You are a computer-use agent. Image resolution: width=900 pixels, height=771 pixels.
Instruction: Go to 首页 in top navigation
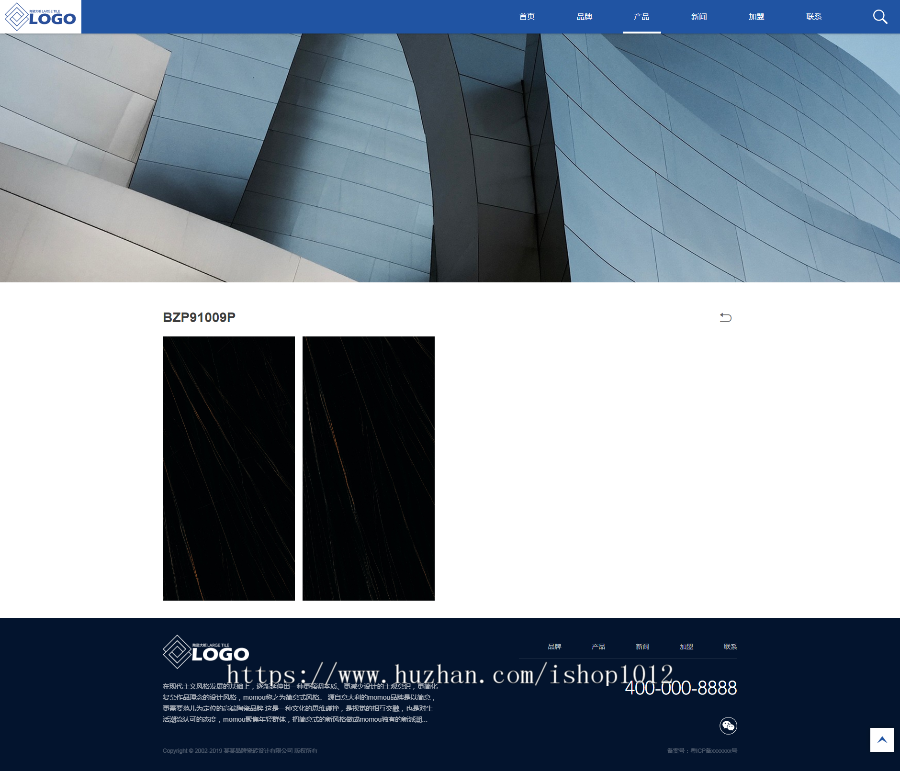527,17
